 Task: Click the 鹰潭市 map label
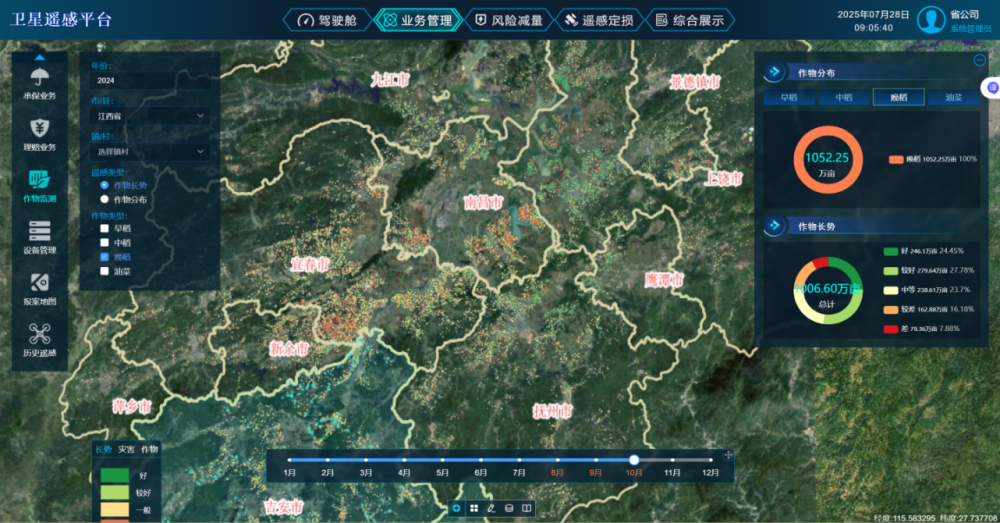(x=664, y=280)
